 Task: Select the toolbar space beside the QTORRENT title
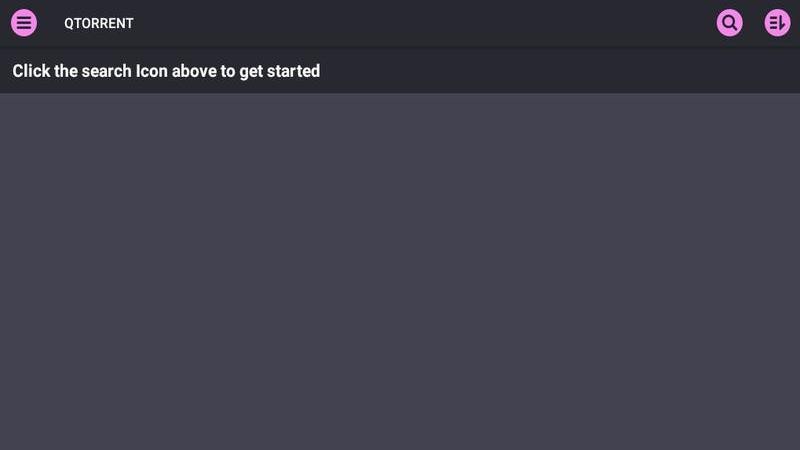423,23
